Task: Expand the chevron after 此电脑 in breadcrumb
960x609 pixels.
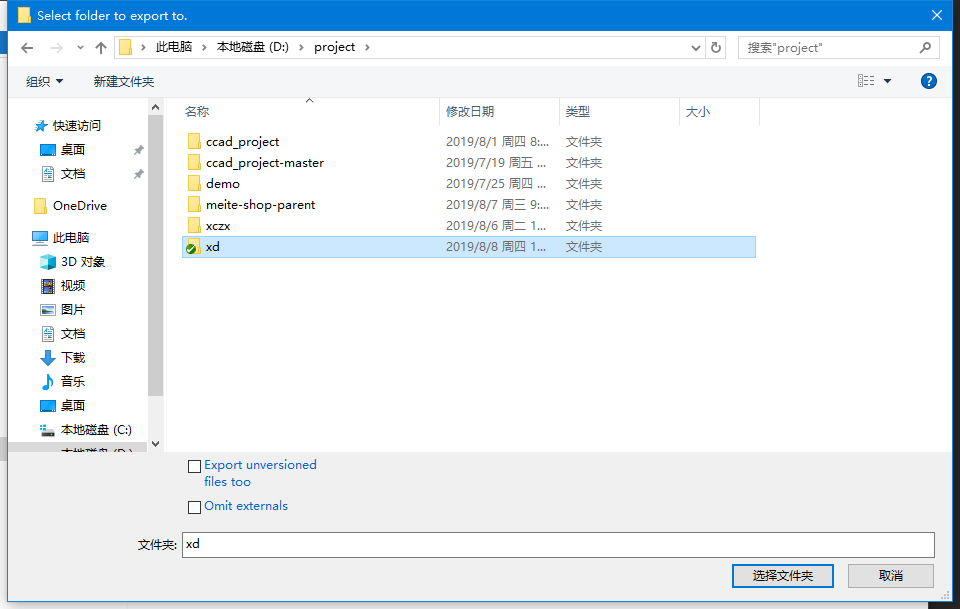Action: pyautogui.click(x=204, y=47)
